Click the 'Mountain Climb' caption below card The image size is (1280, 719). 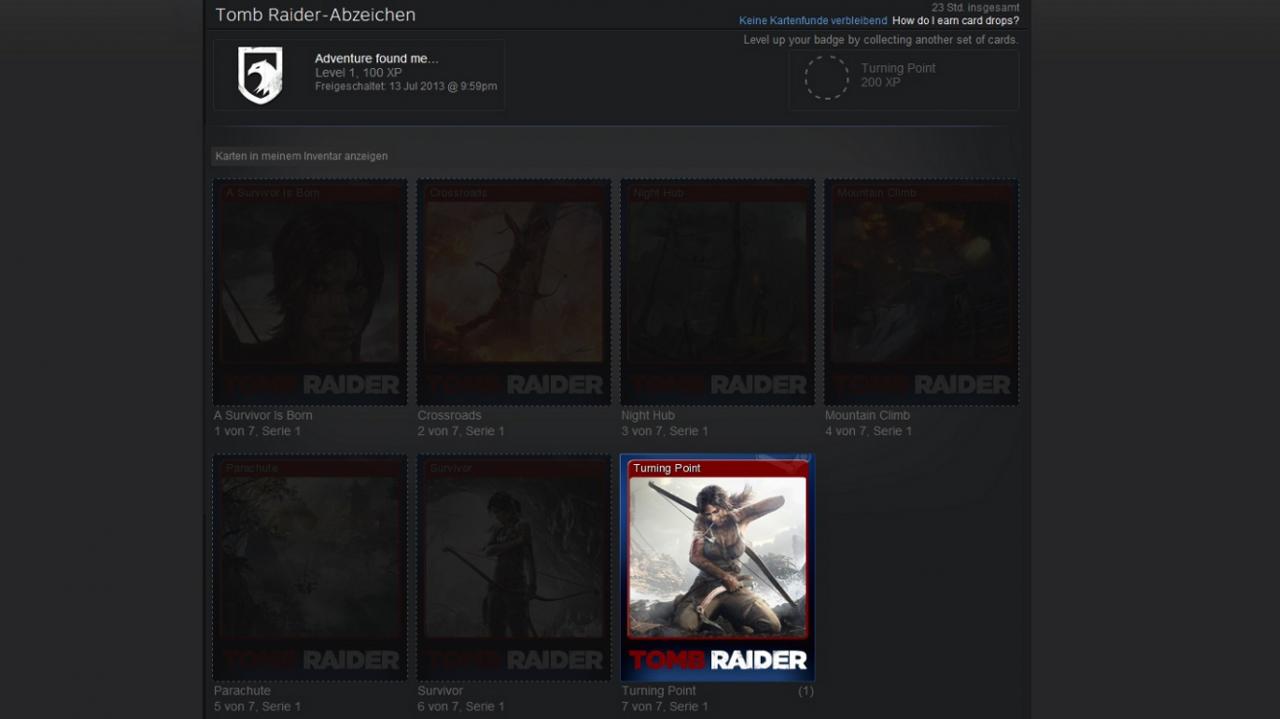867,415
